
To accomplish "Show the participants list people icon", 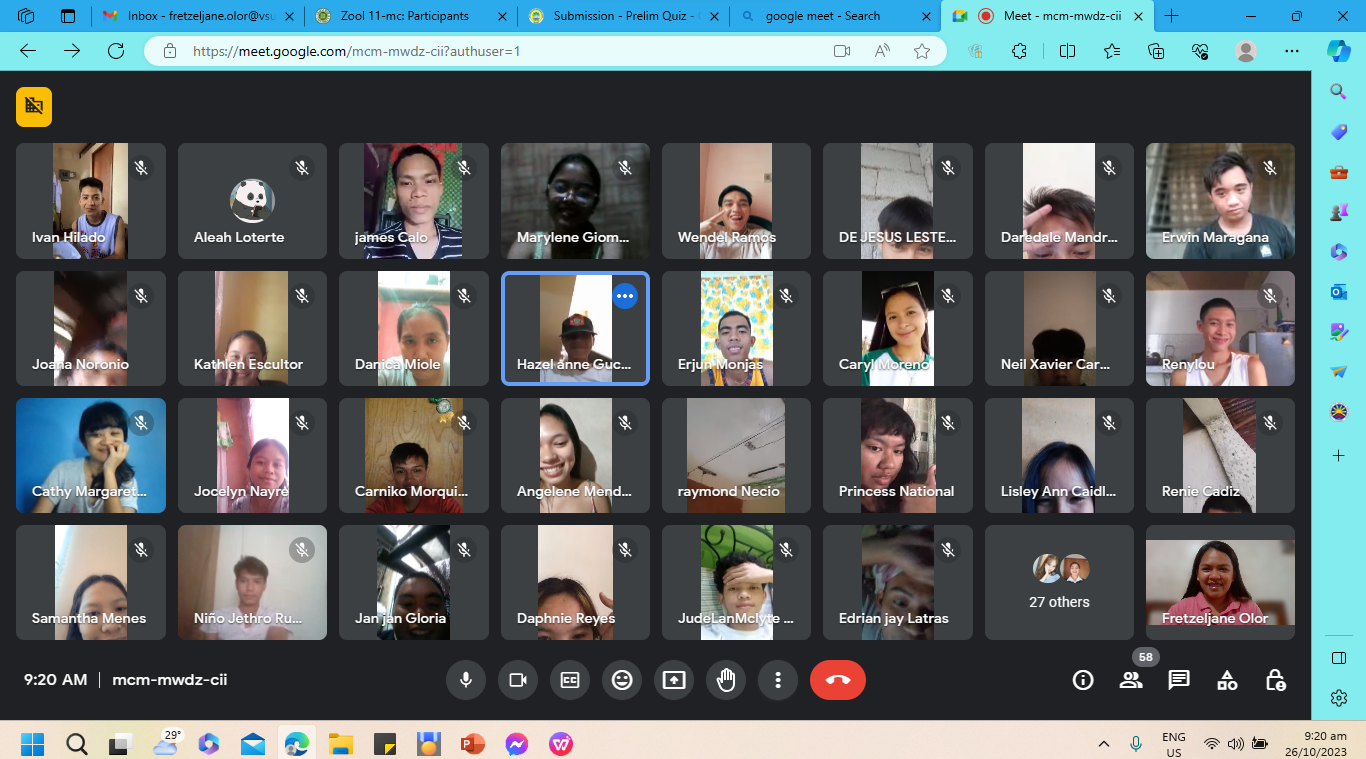I will 1131,680.
